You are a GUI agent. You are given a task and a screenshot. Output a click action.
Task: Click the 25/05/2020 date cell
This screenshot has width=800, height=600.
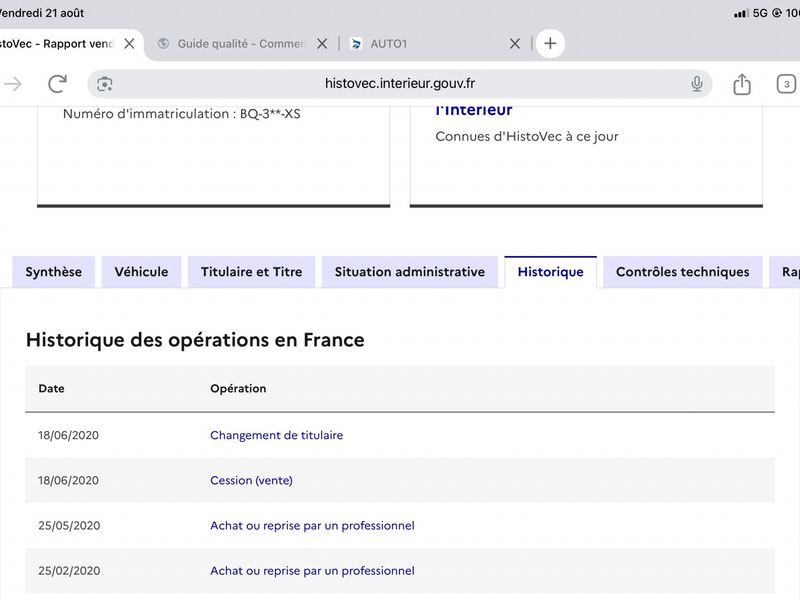(x=69, y=526)
